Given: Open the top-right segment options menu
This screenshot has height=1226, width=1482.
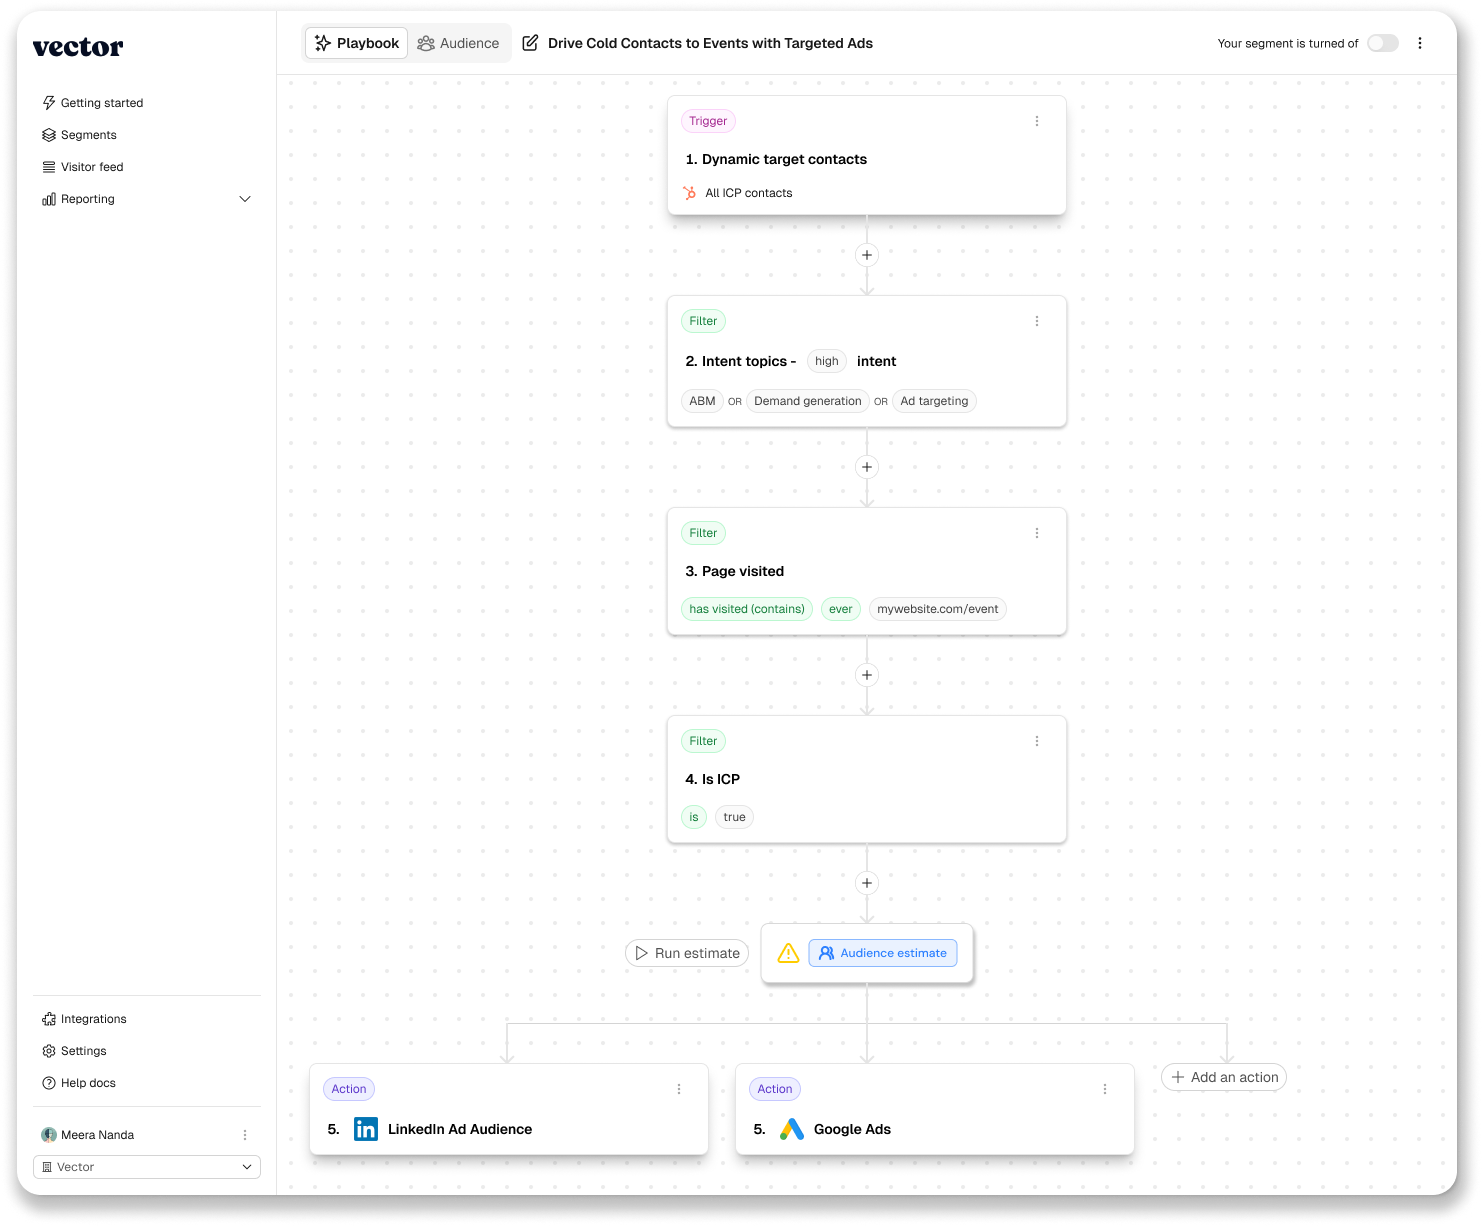Looking at the screenshot, I should point(1420,43).
